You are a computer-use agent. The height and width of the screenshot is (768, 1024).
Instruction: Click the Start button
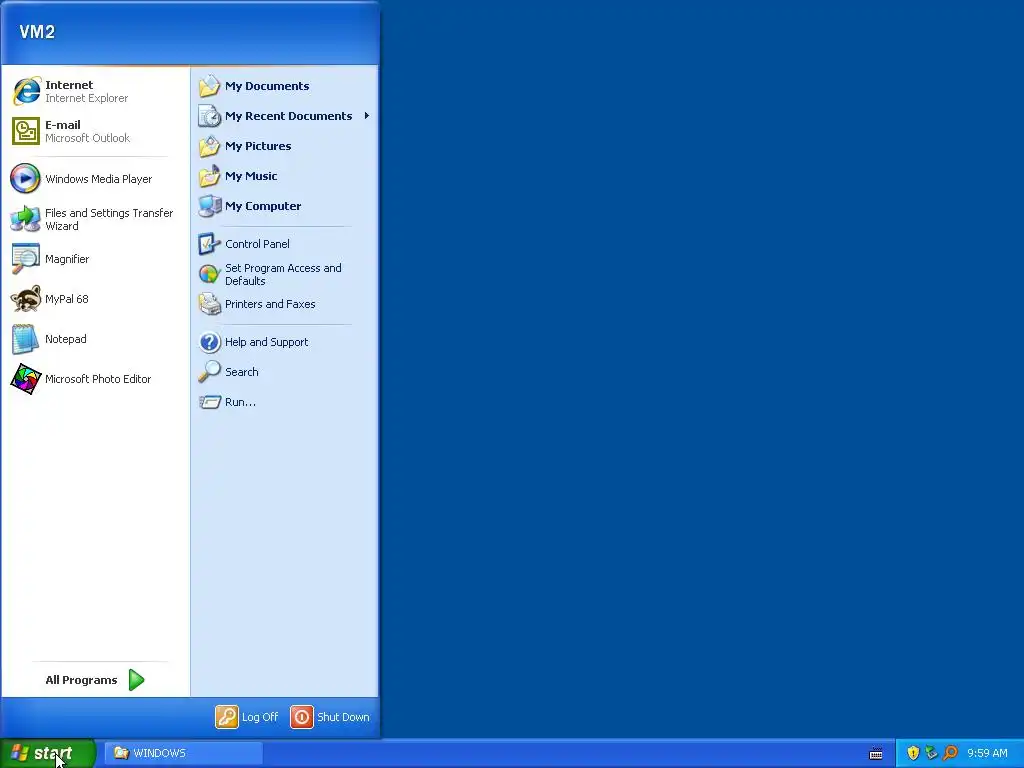pos(48,753)
